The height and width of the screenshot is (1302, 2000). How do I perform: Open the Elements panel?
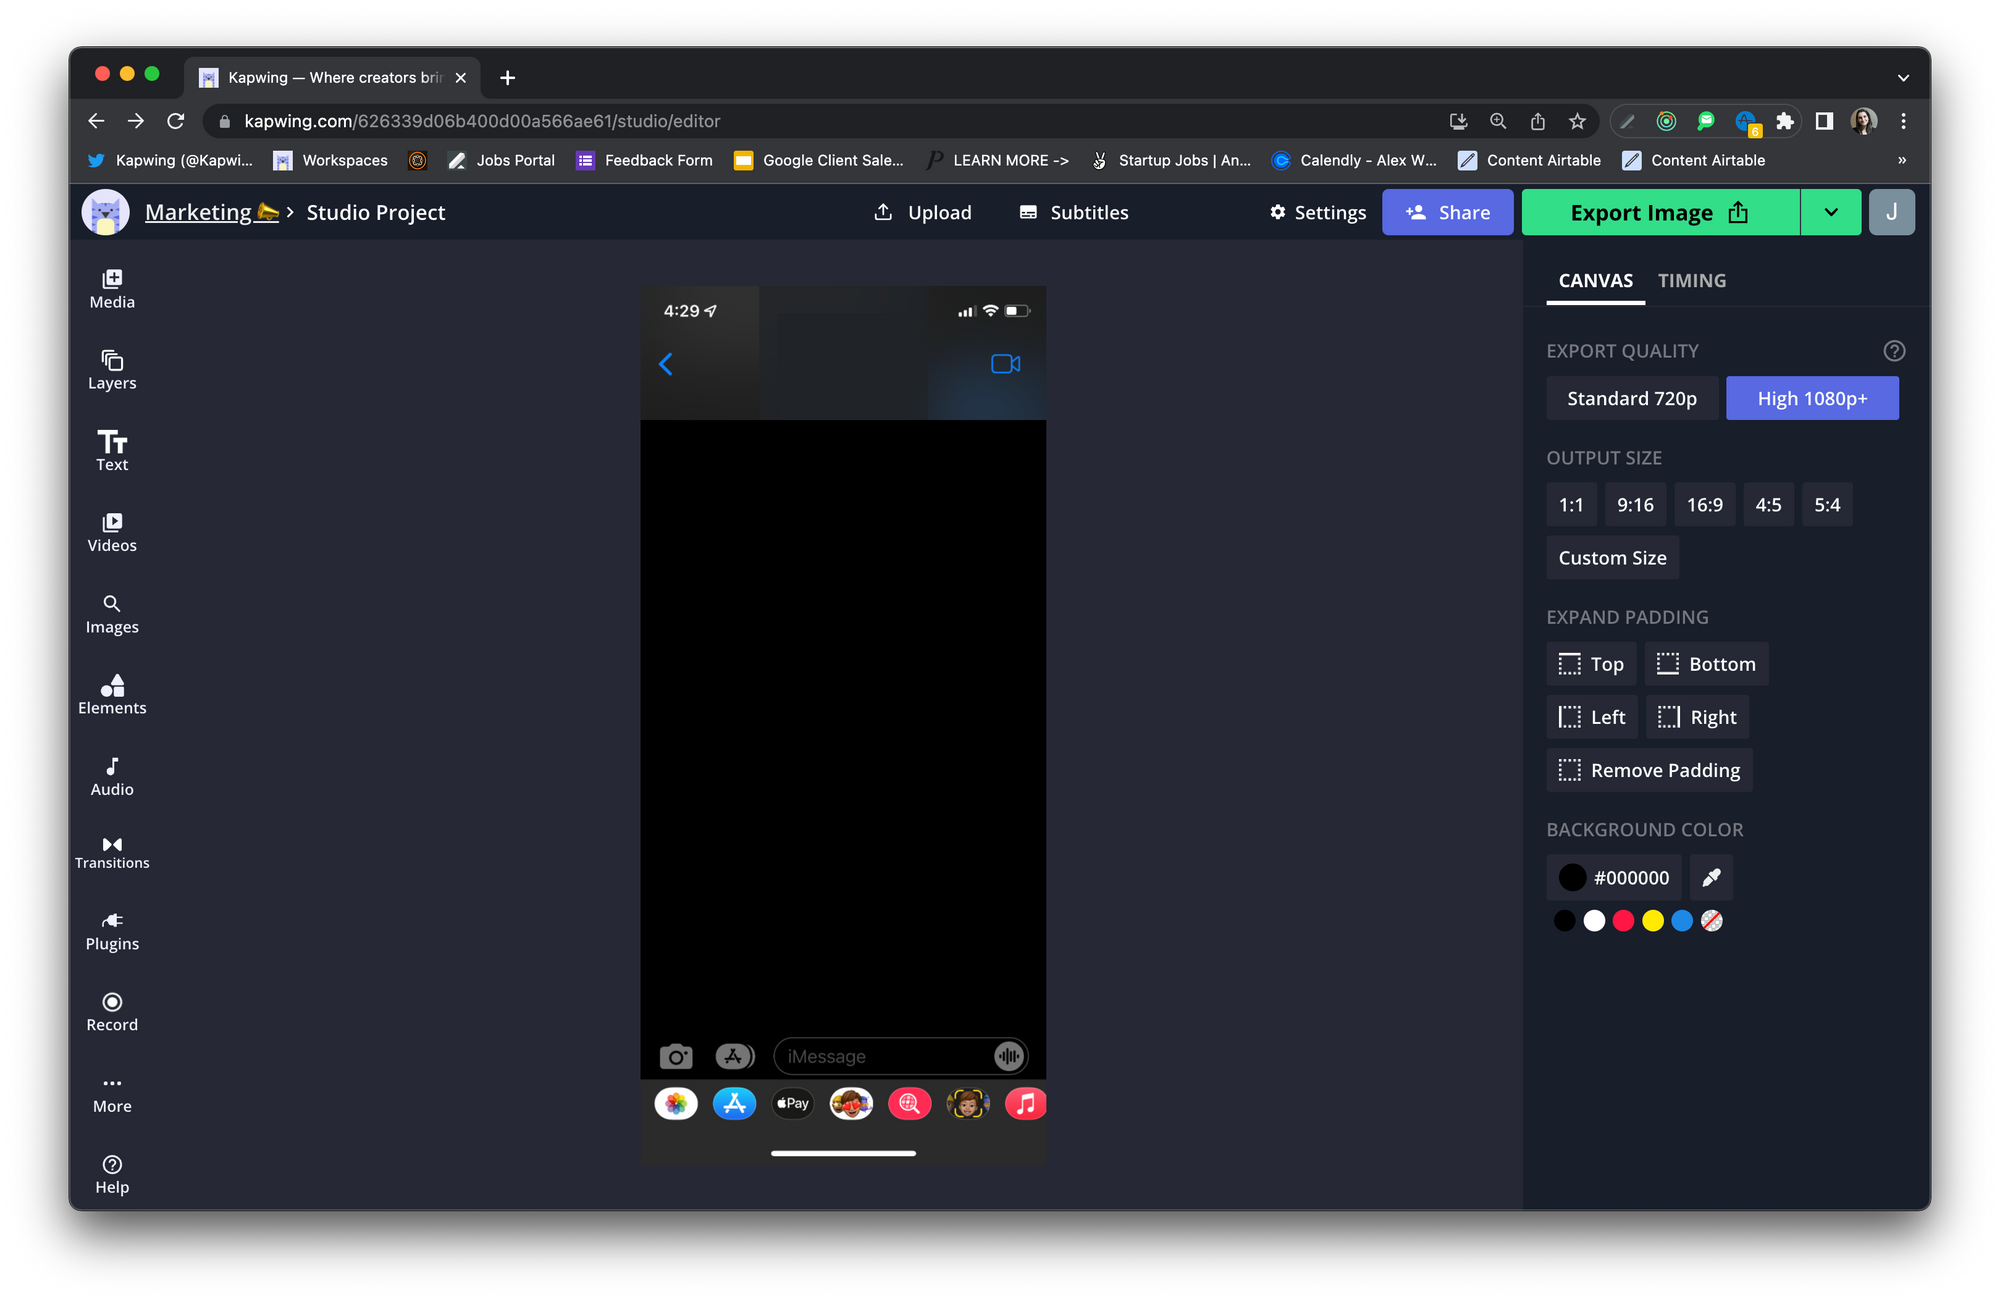point(112,694)
